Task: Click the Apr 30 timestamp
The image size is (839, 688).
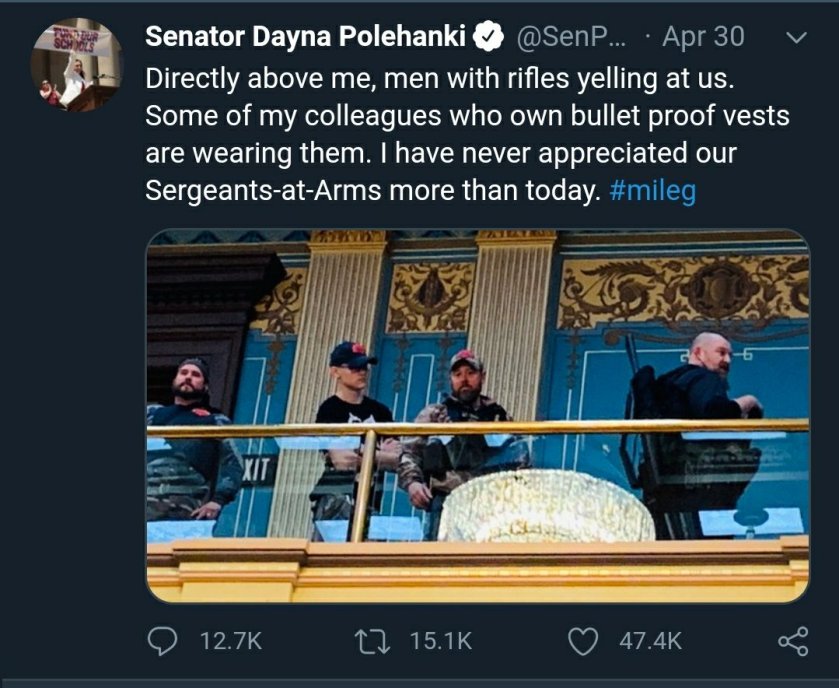Action: pyautogui.click(x=704, y=37)
